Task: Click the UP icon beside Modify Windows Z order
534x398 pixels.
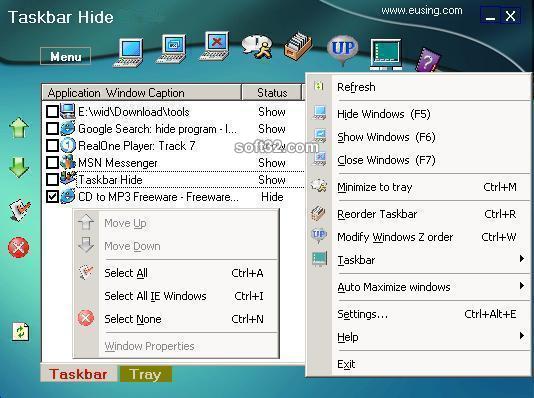Action: 319,236
